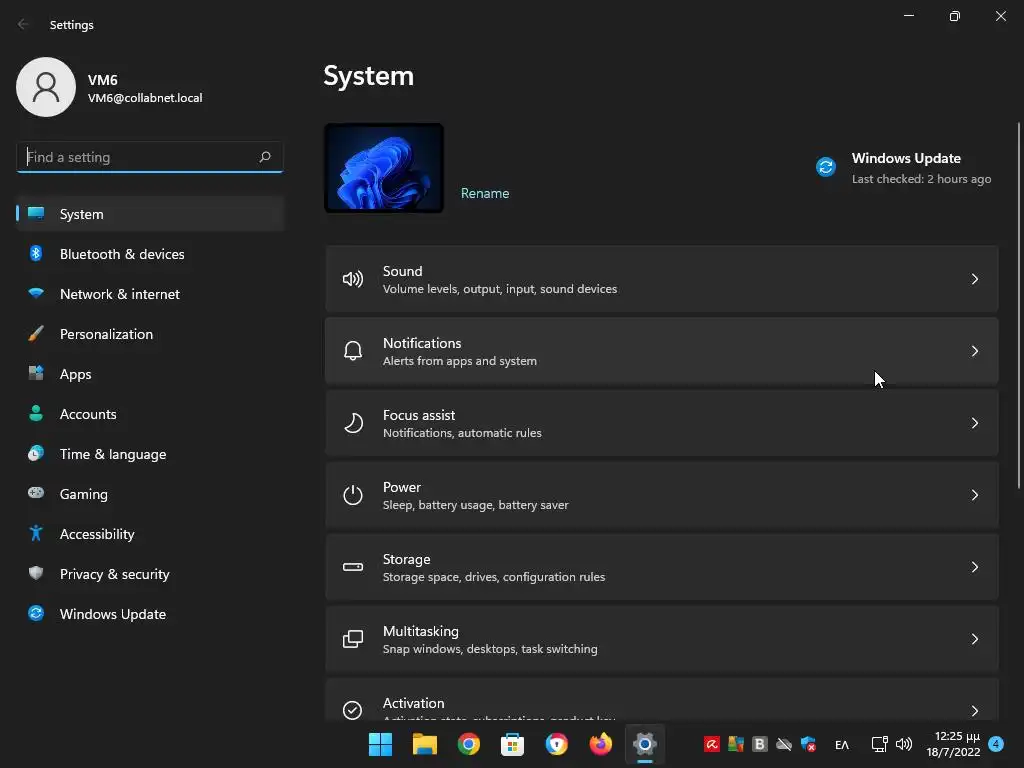1024x768 pixels.
Task: Open Time & language settings
Action: 150,454
